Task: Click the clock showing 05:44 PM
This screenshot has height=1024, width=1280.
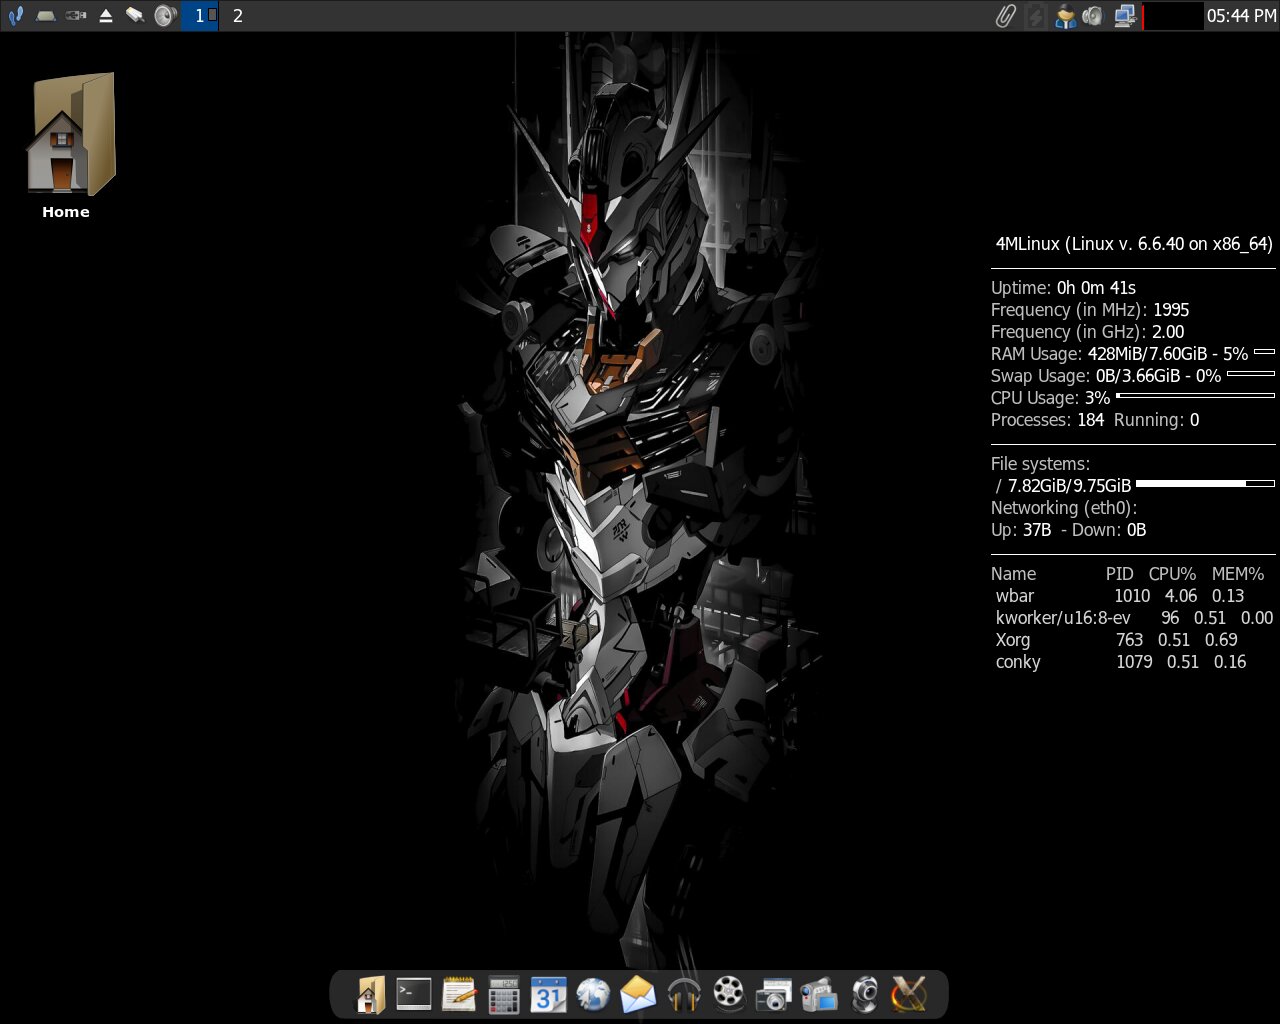Action: click(x=1241, y=16)
